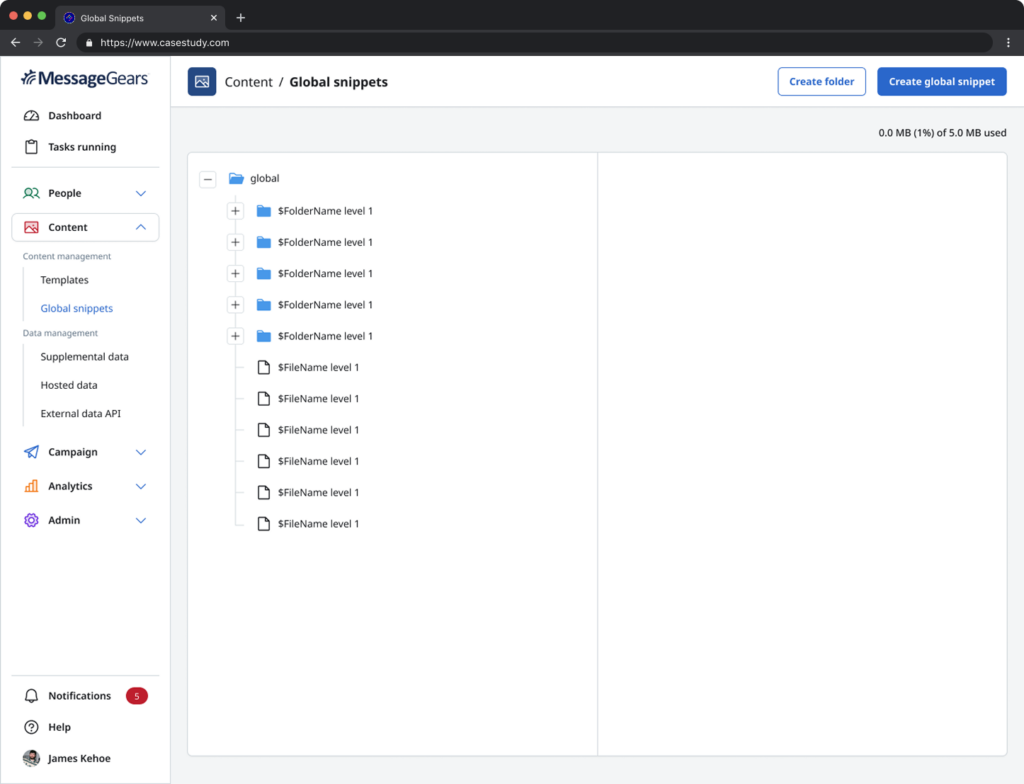Click the Dashboard gauge icon in sidebar
The height and width of the screenshot is (784, 1024).
(31, 116)
